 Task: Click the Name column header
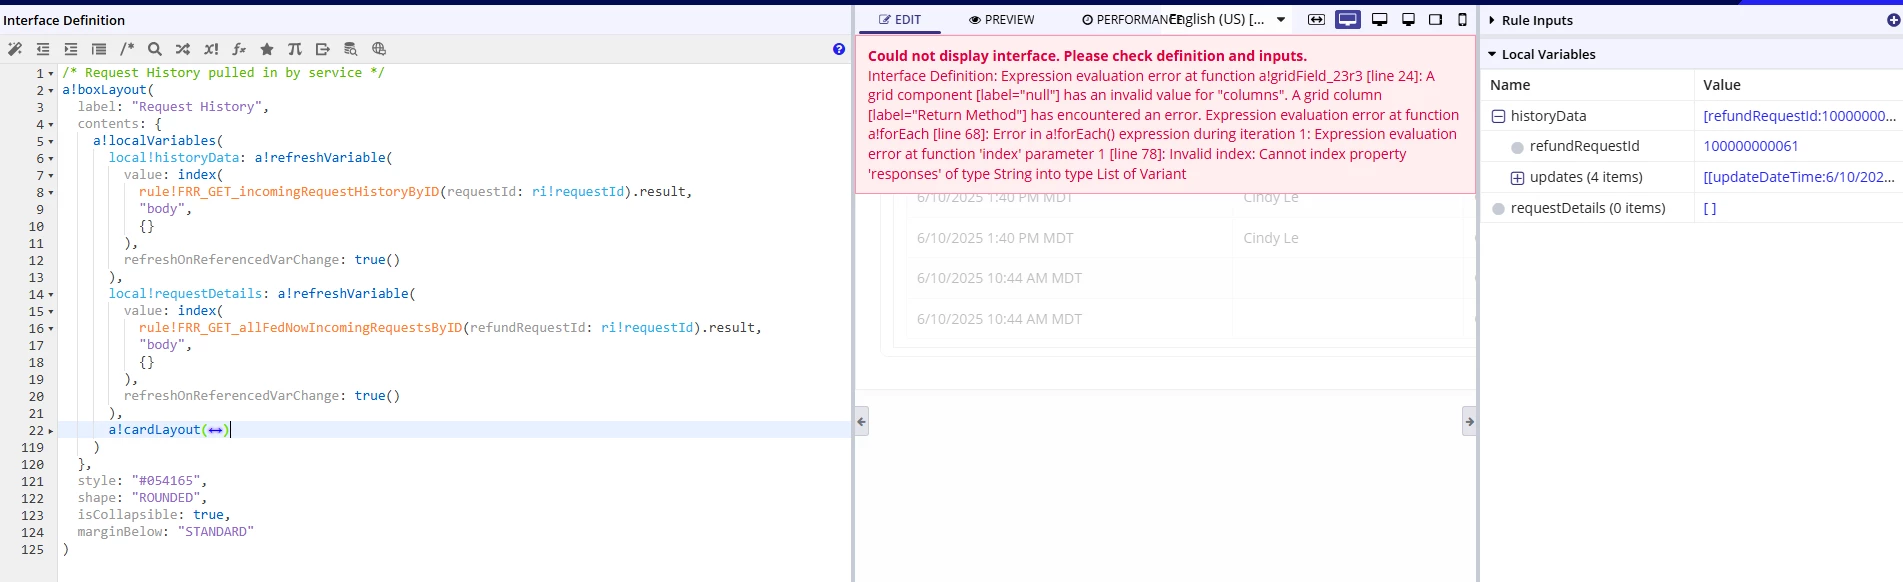(x=1510, y=85)
